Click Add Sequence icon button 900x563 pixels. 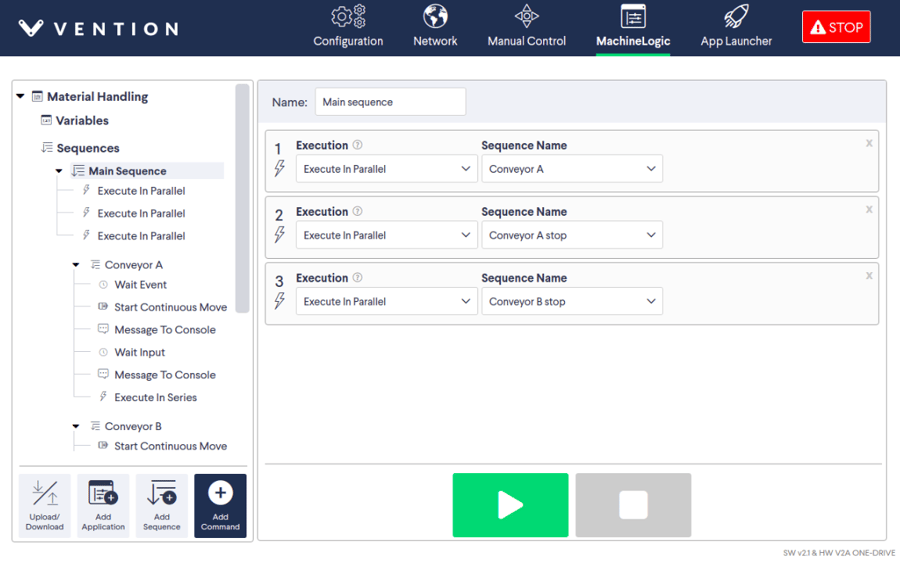point(161,506)
